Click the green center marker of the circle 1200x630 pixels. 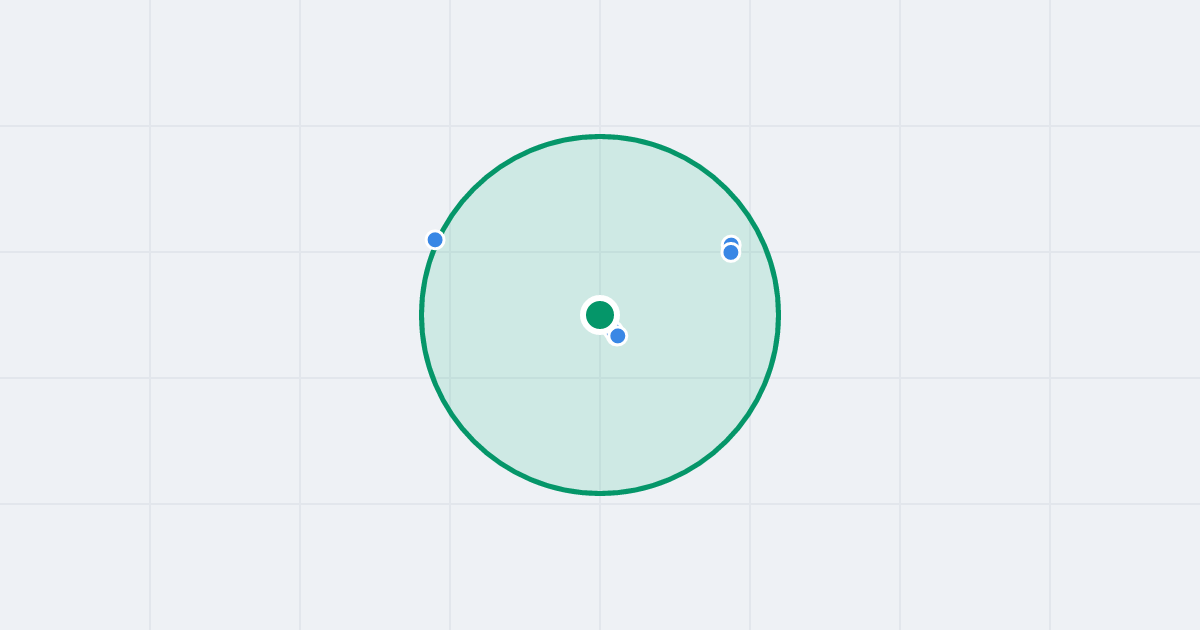(x=600, y=315)
